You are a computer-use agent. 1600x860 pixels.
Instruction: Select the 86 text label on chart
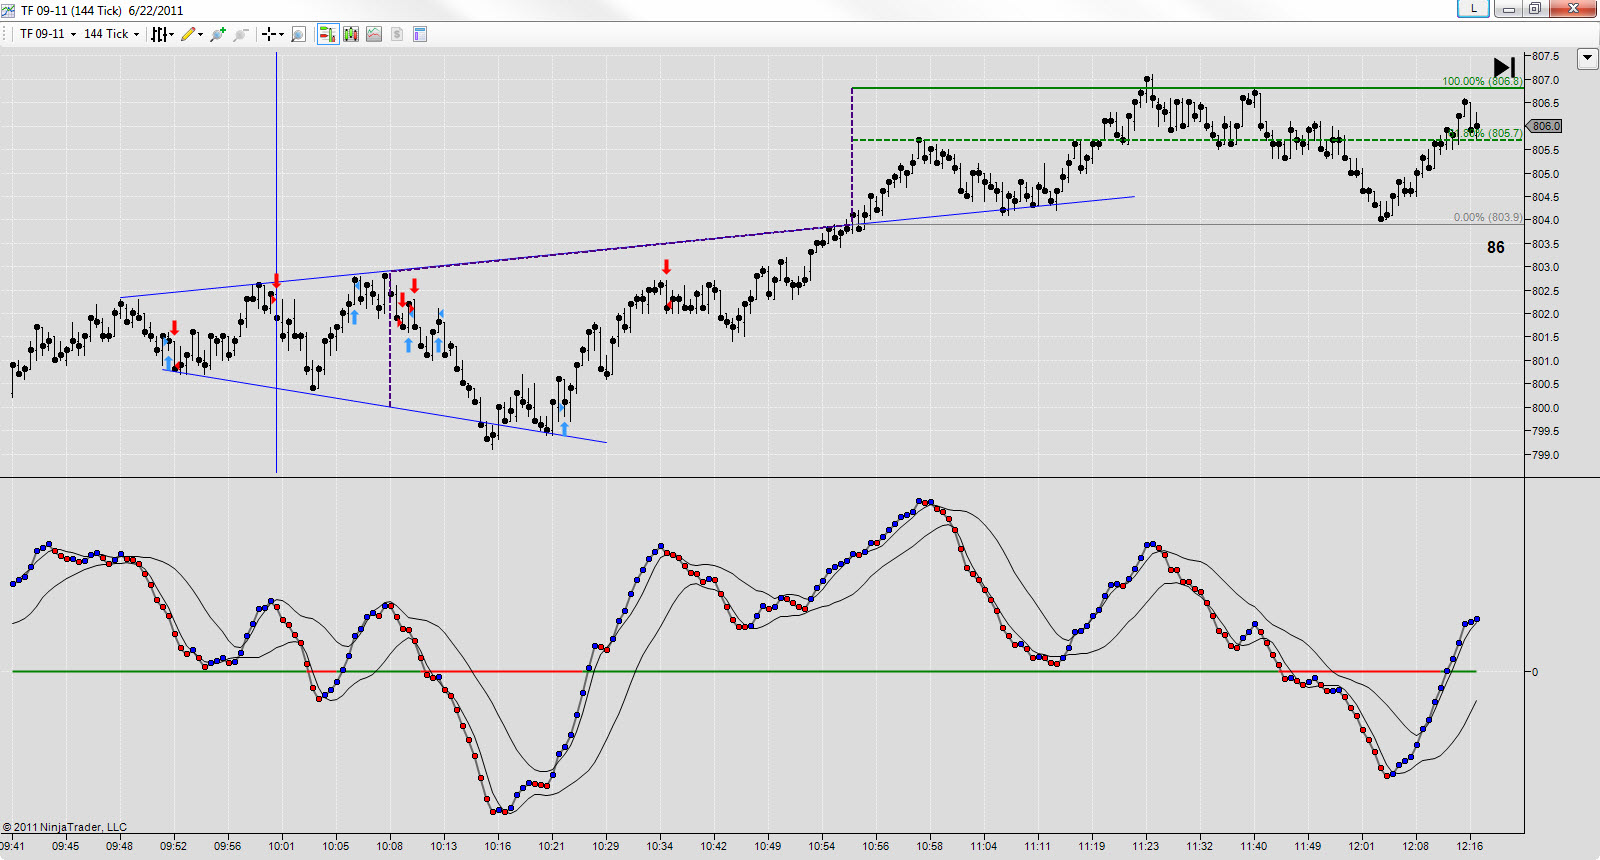[1495, 247]
